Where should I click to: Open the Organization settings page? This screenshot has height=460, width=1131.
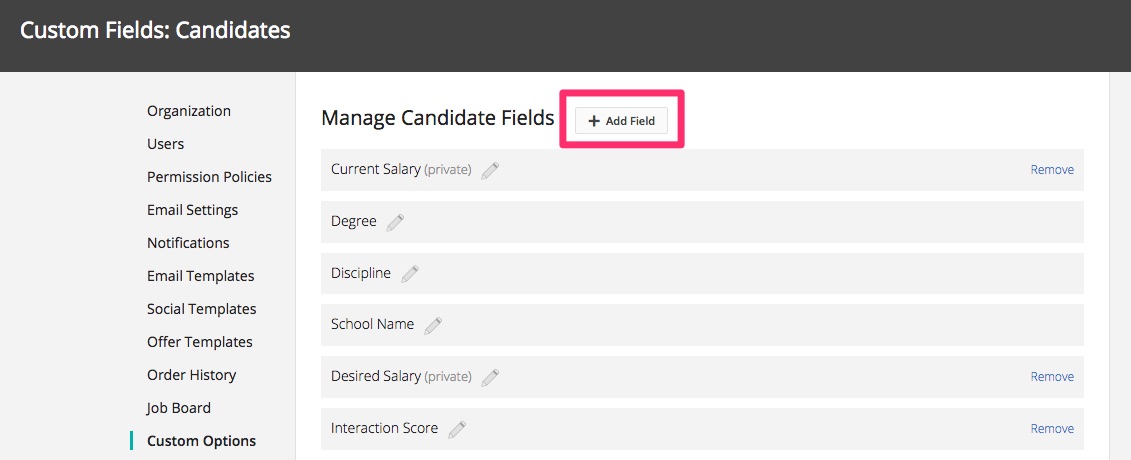coord(189,111)
